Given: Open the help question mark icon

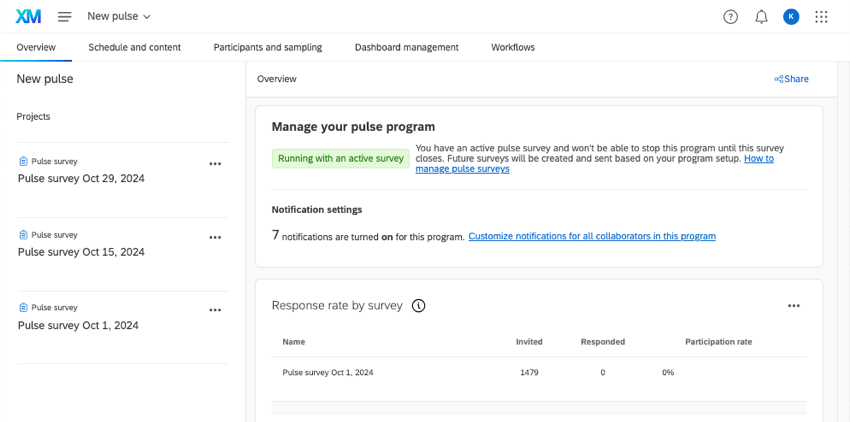Looking at the screenshot, I should [730, 16].
